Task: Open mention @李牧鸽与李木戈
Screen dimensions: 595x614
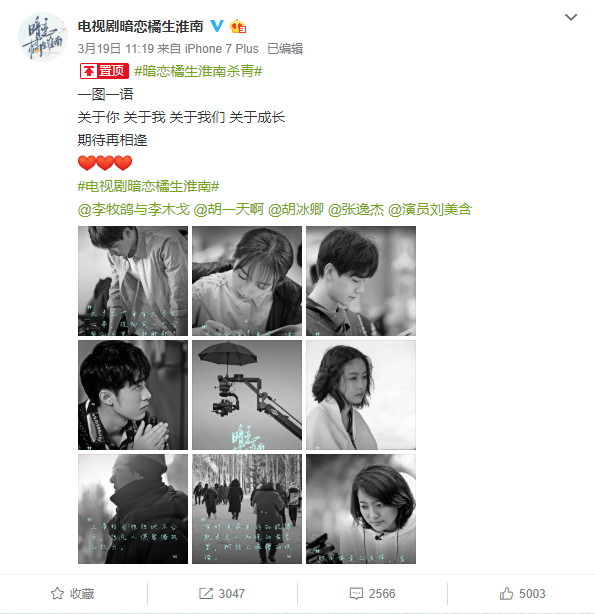Action: tap(134, 209)
